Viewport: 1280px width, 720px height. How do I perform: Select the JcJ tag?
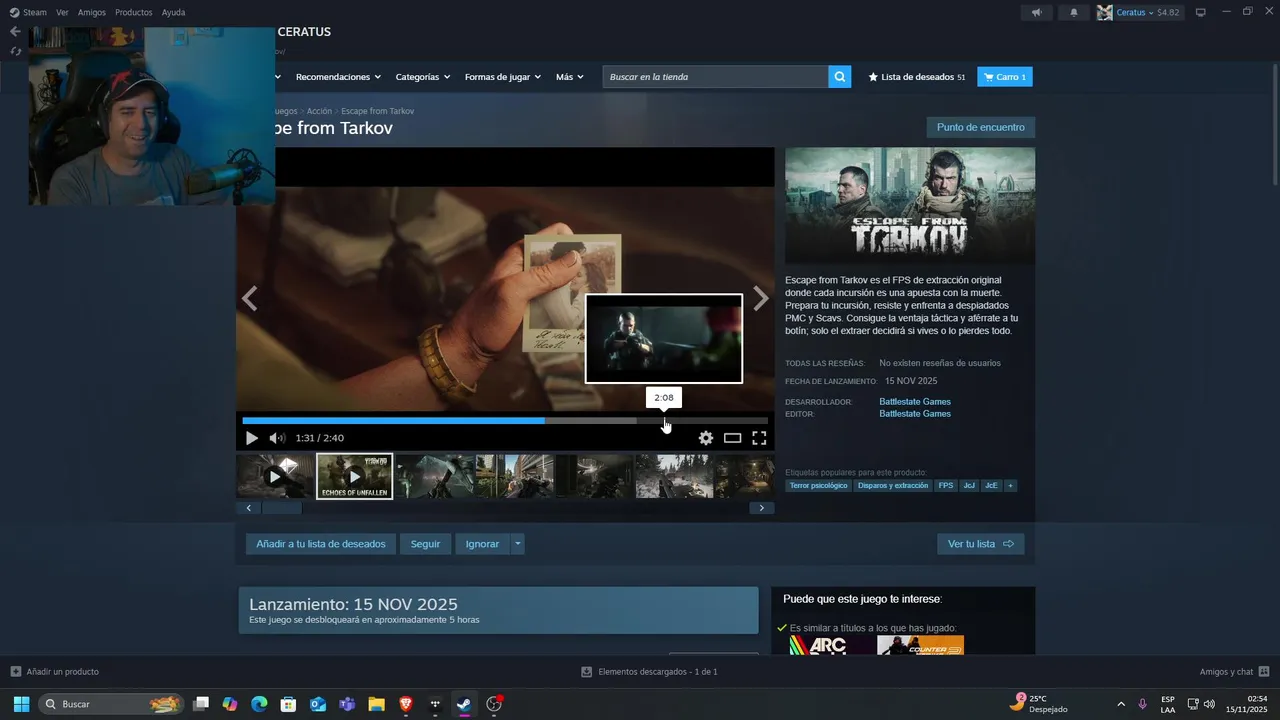(969, 486)
